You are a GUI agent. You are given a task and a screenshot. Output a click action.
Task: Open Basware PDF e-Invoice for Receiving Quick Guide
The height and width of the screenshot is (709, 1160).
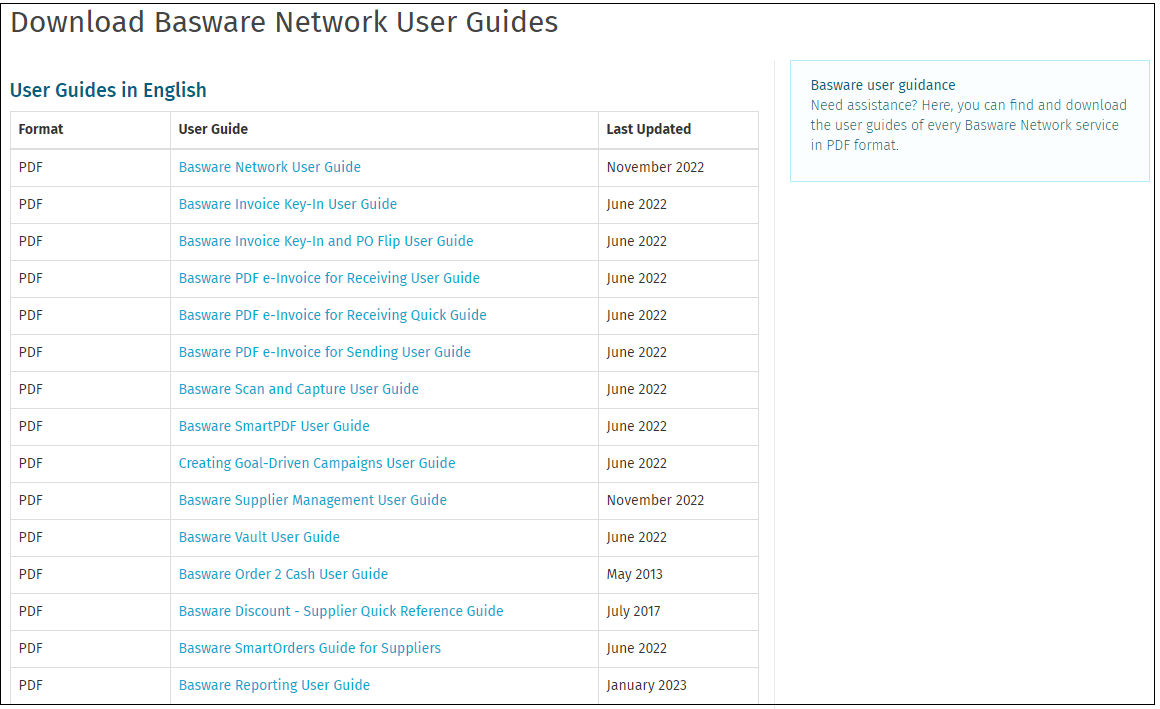pos(332,315)
